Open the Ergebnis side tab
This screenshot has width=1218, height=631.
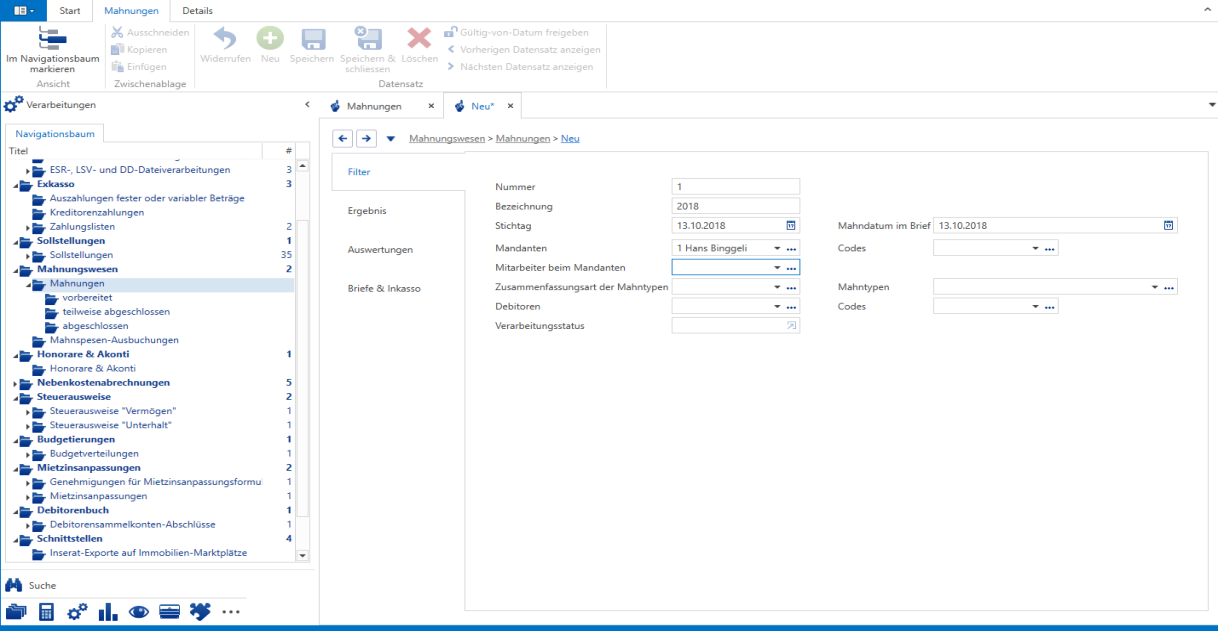click(x=367, y=211)
